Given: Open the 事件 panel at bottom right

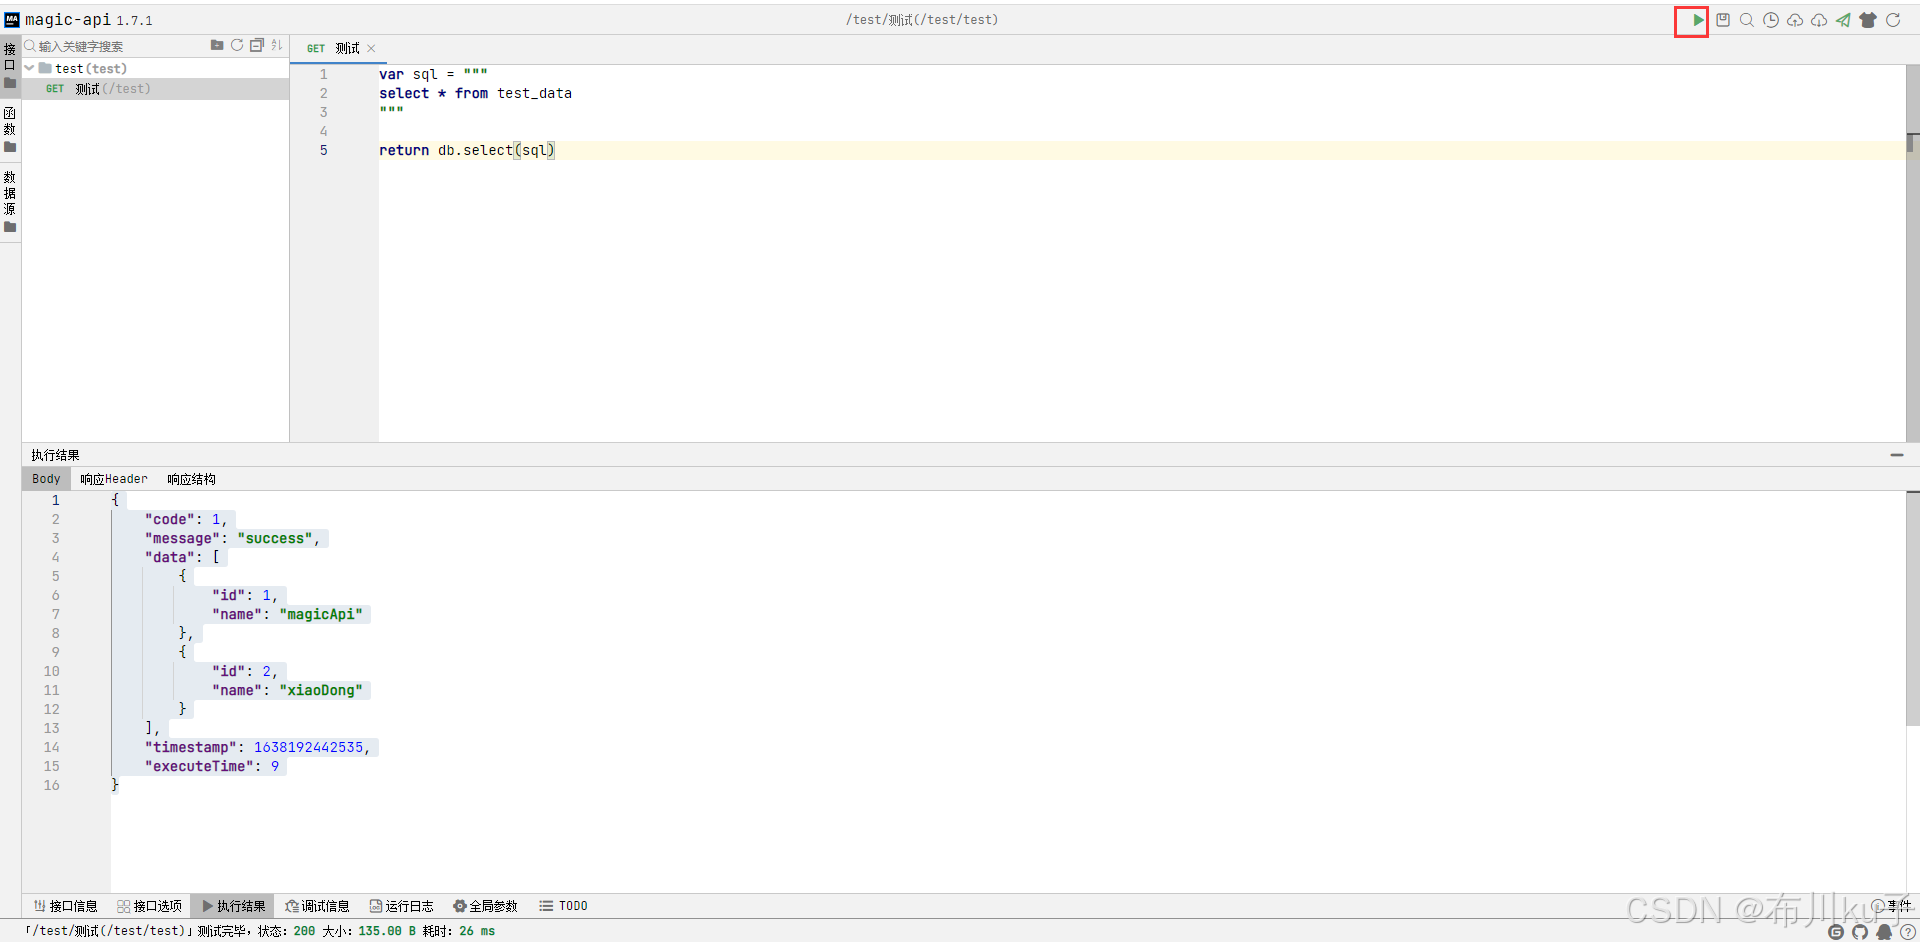Looking at the screenshot, I should [x=1891, y=906].
